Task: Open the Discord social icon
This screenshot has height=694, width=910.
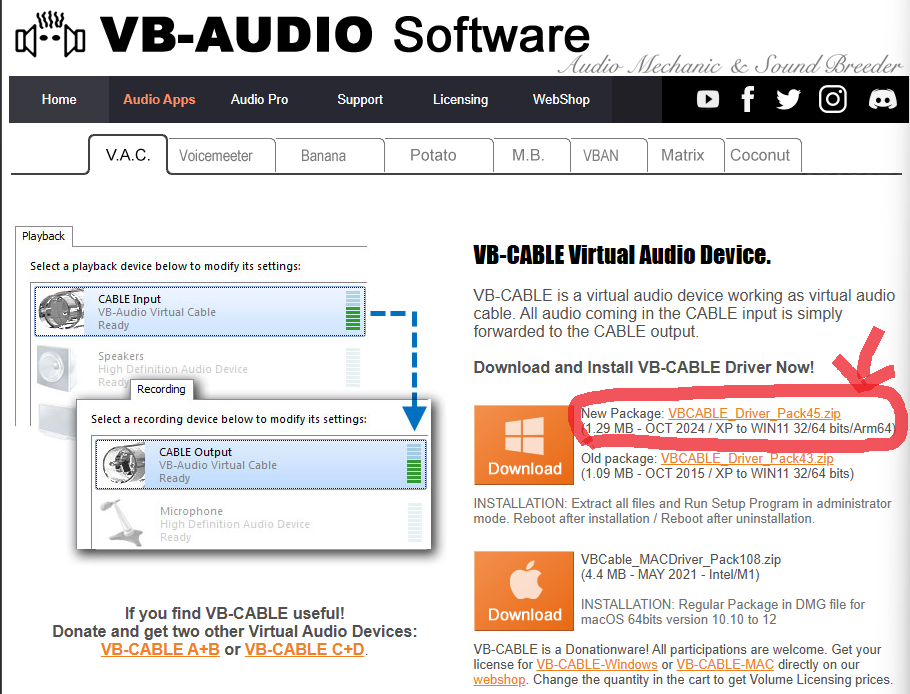Action: (882, 99)
